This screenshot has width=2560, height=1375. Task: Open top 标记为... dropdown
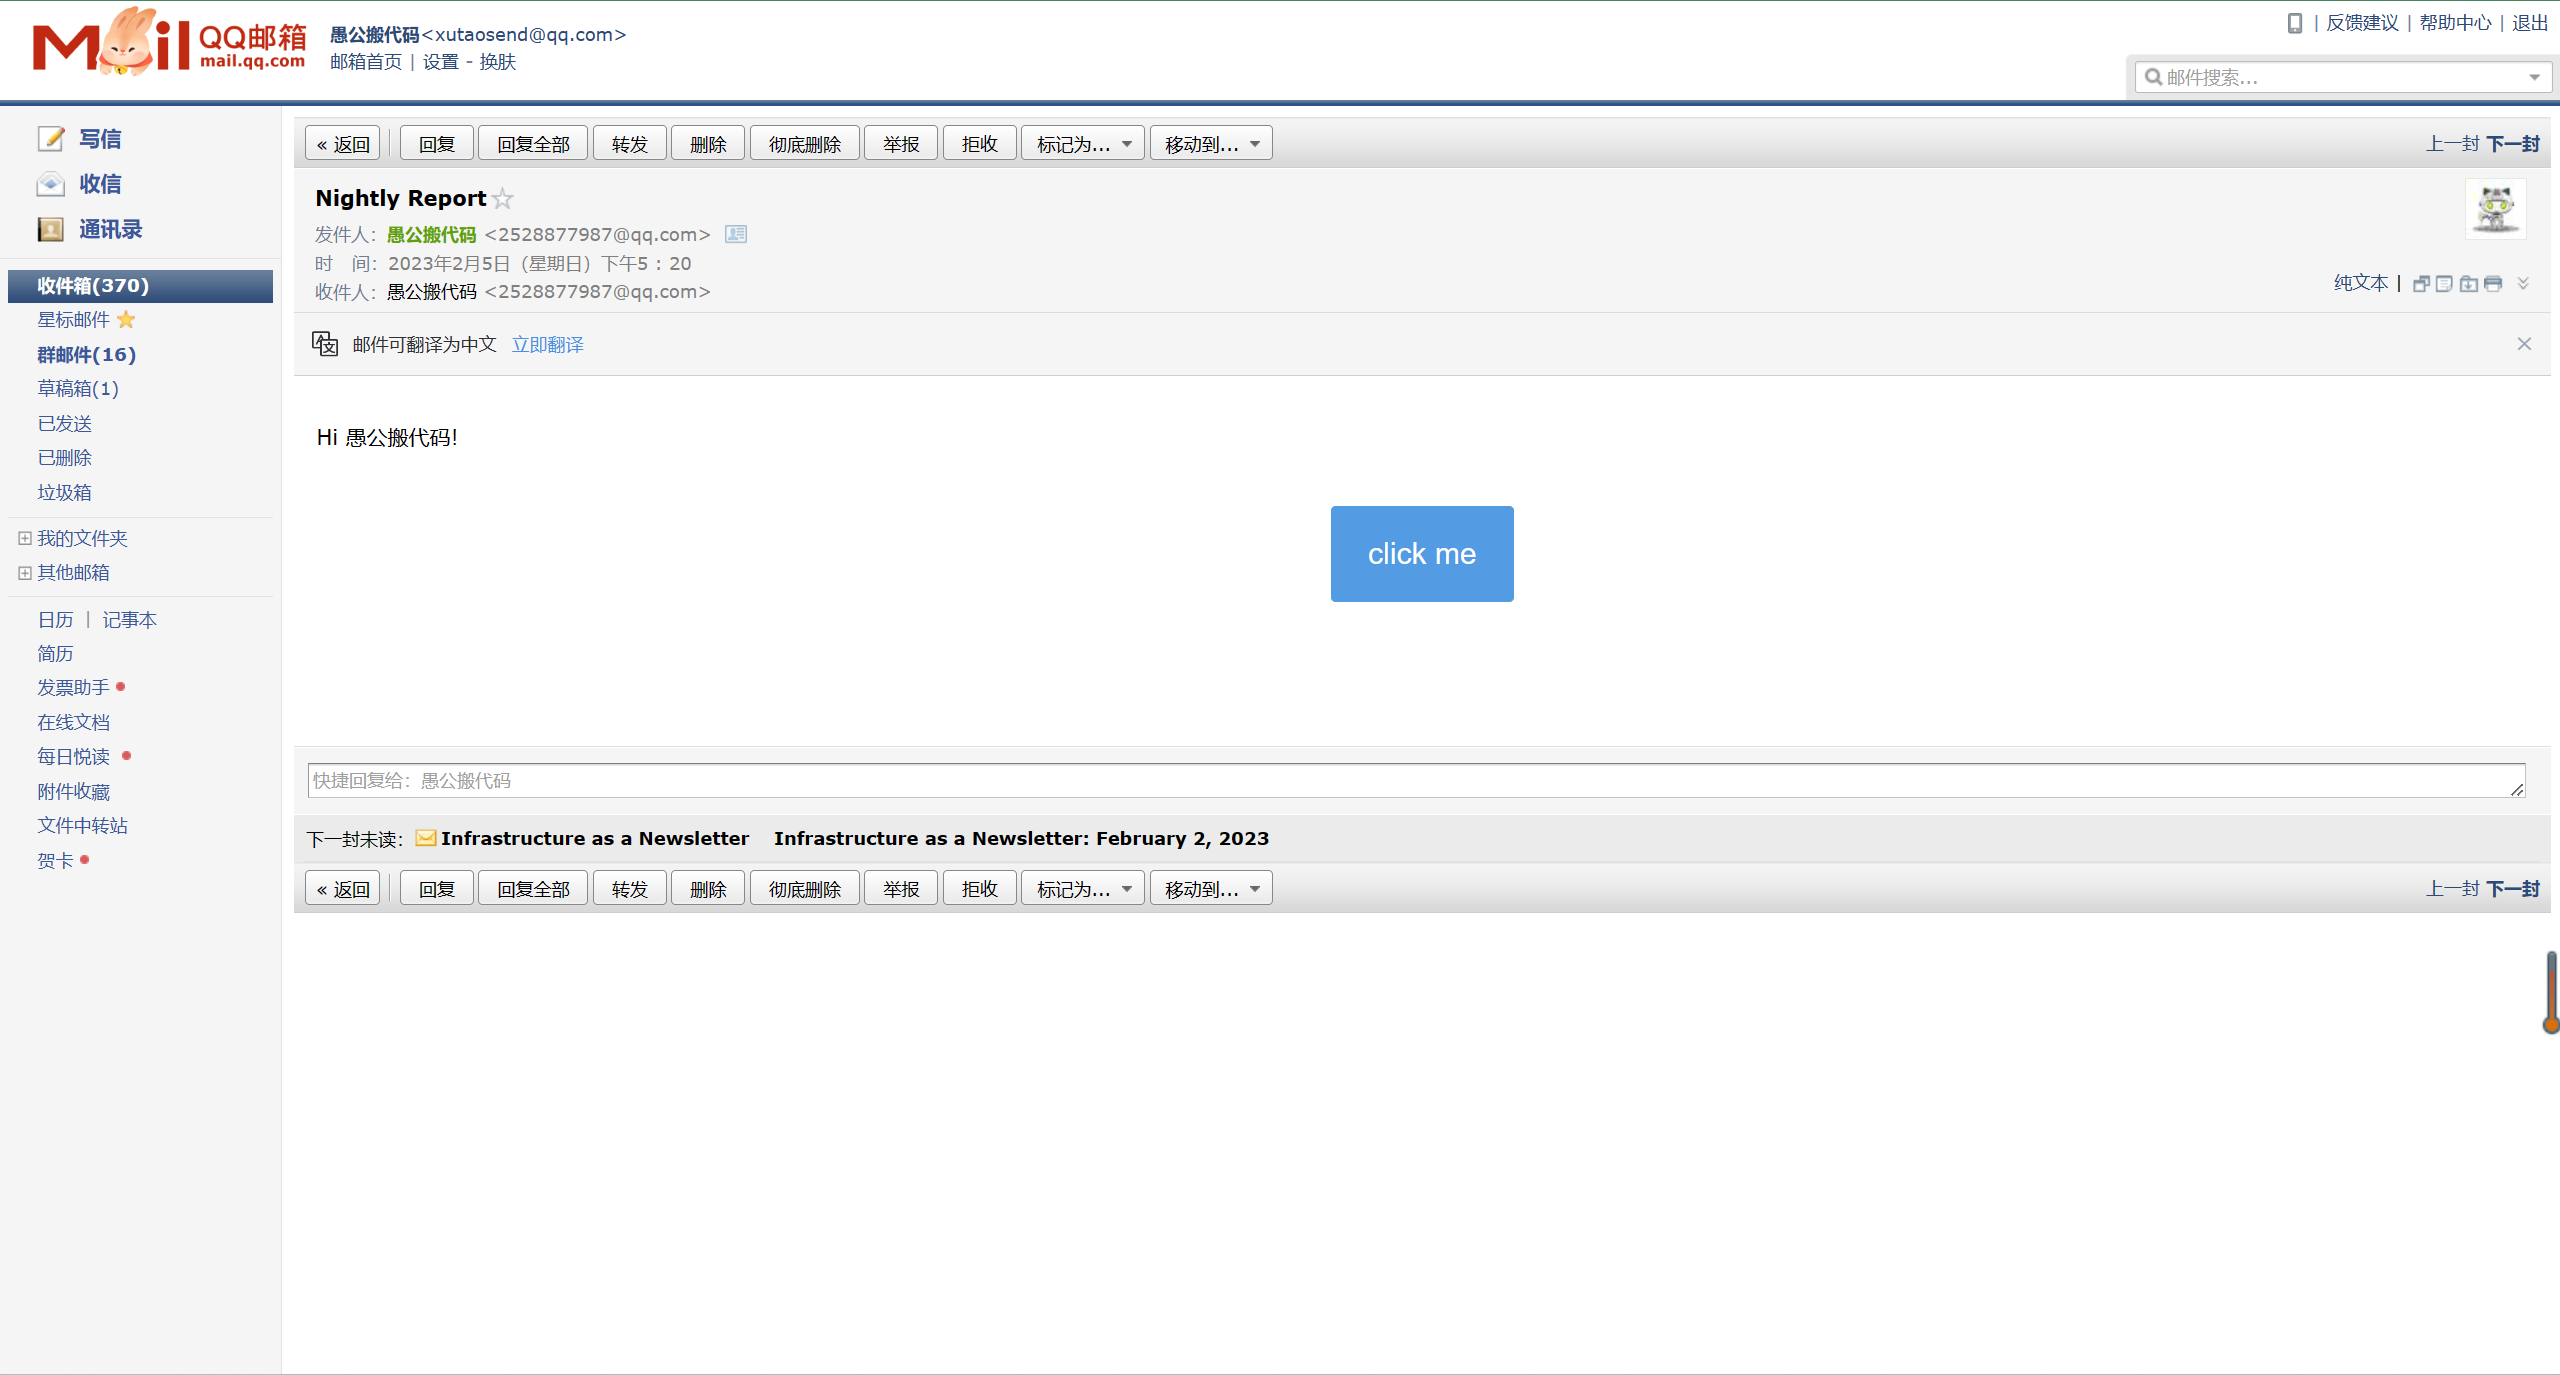coord(1083,144)
